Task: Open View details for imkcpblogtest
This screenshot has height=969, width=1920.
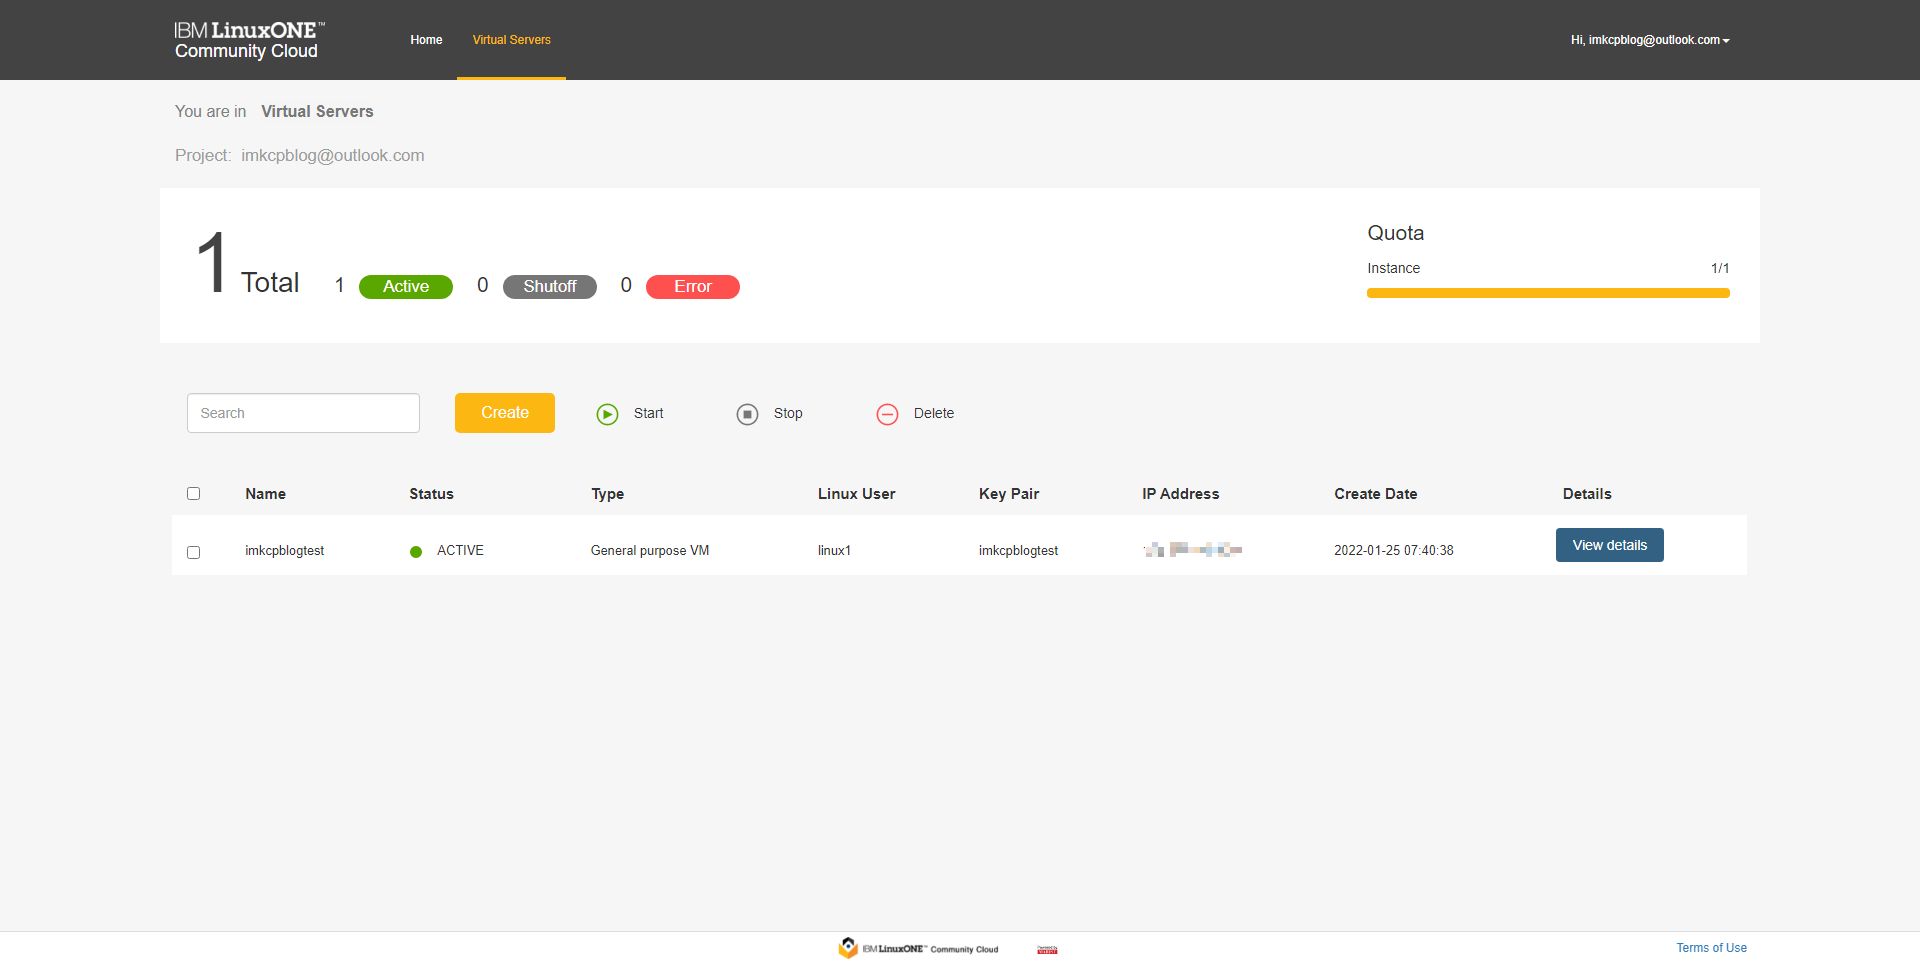Action: (x=1609, y=545)
